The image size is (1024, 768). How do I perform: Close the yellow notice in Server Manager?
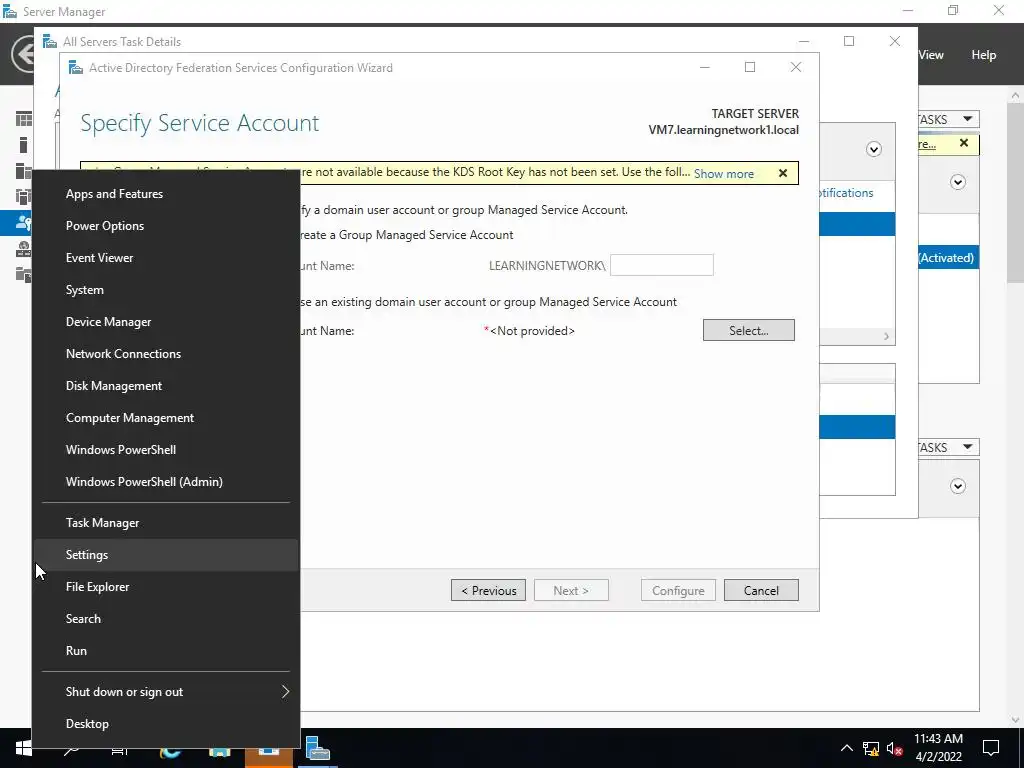click(964, 143)
